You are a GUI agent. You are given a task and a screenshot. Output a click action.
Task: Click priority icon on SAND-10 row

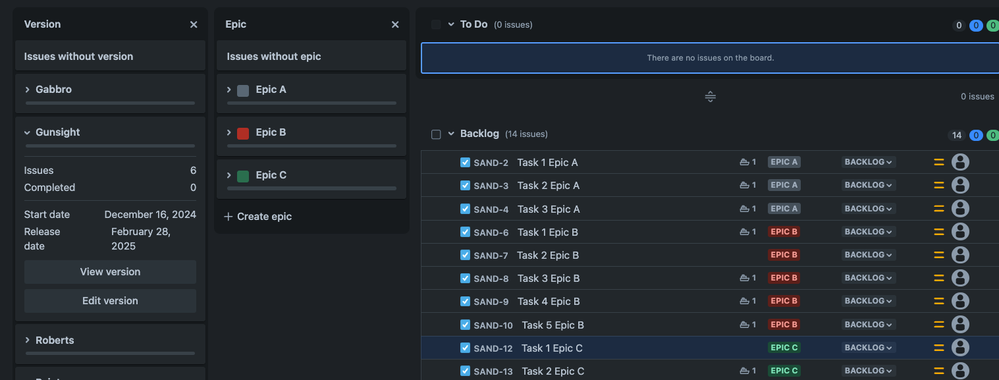coord(938,325)
